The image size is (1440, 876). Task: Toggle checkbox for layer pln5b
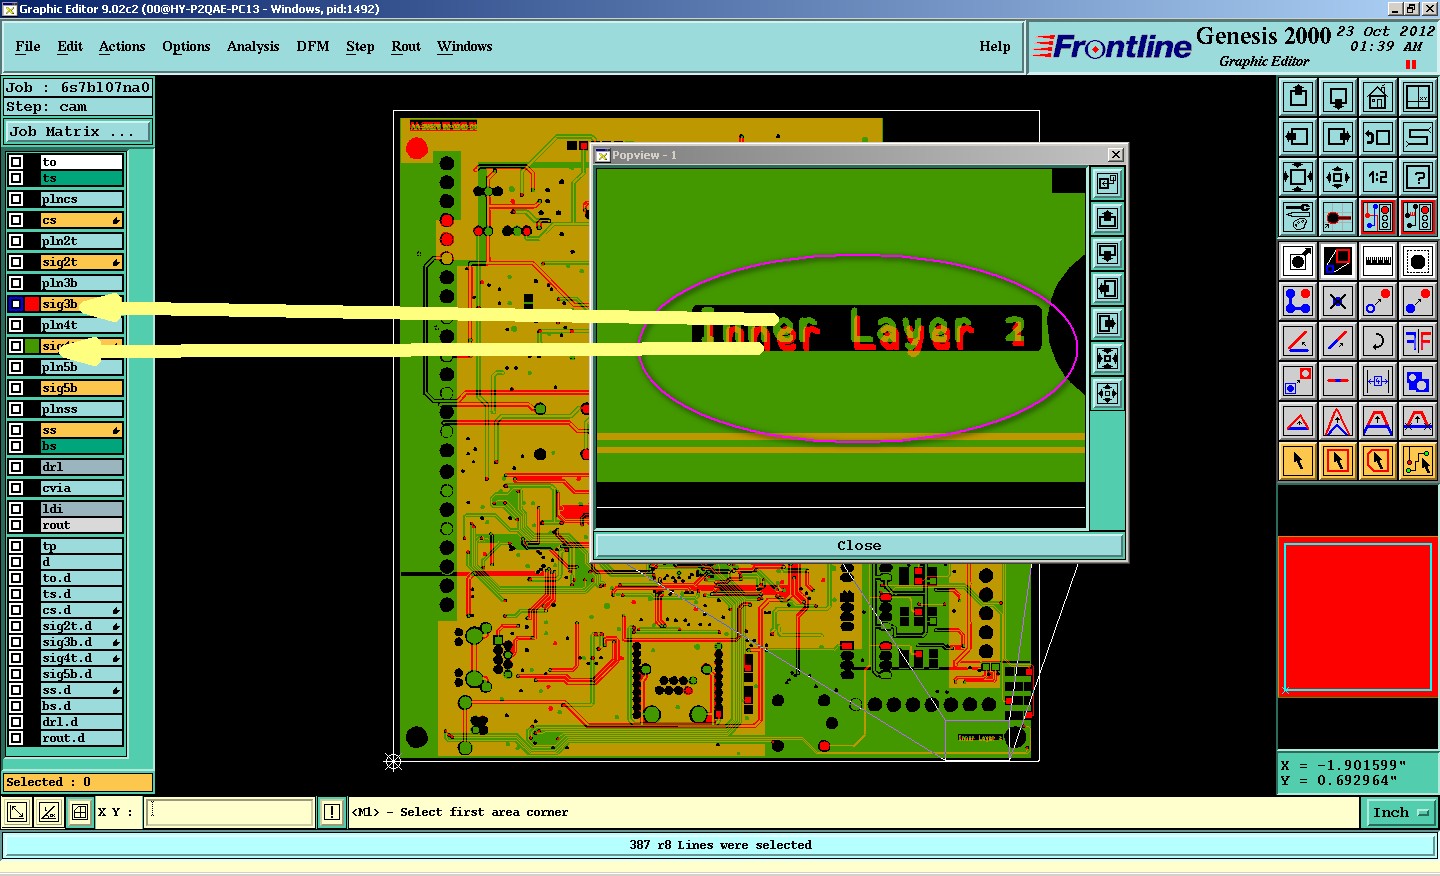16,367
